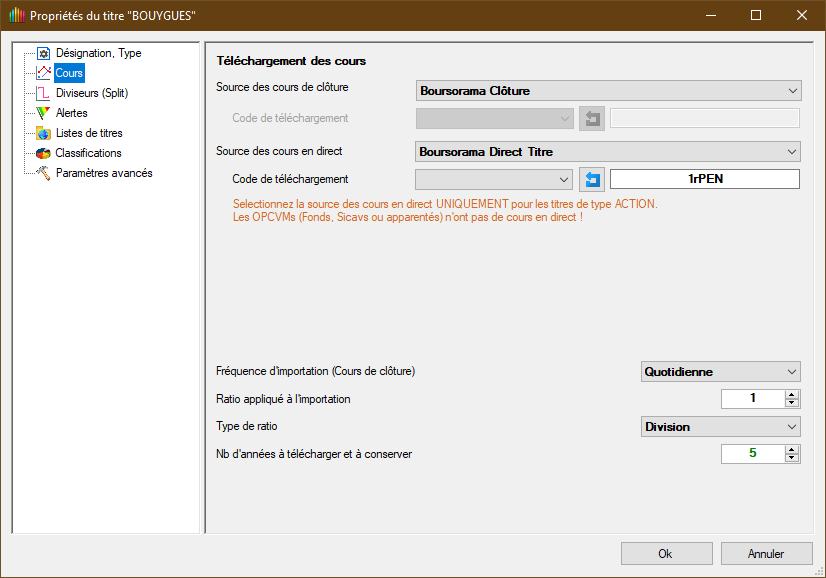The image size is (826, 578).
Task: Open the Source des cours de clôture dropdown
Action: click(x=608, y=91)
